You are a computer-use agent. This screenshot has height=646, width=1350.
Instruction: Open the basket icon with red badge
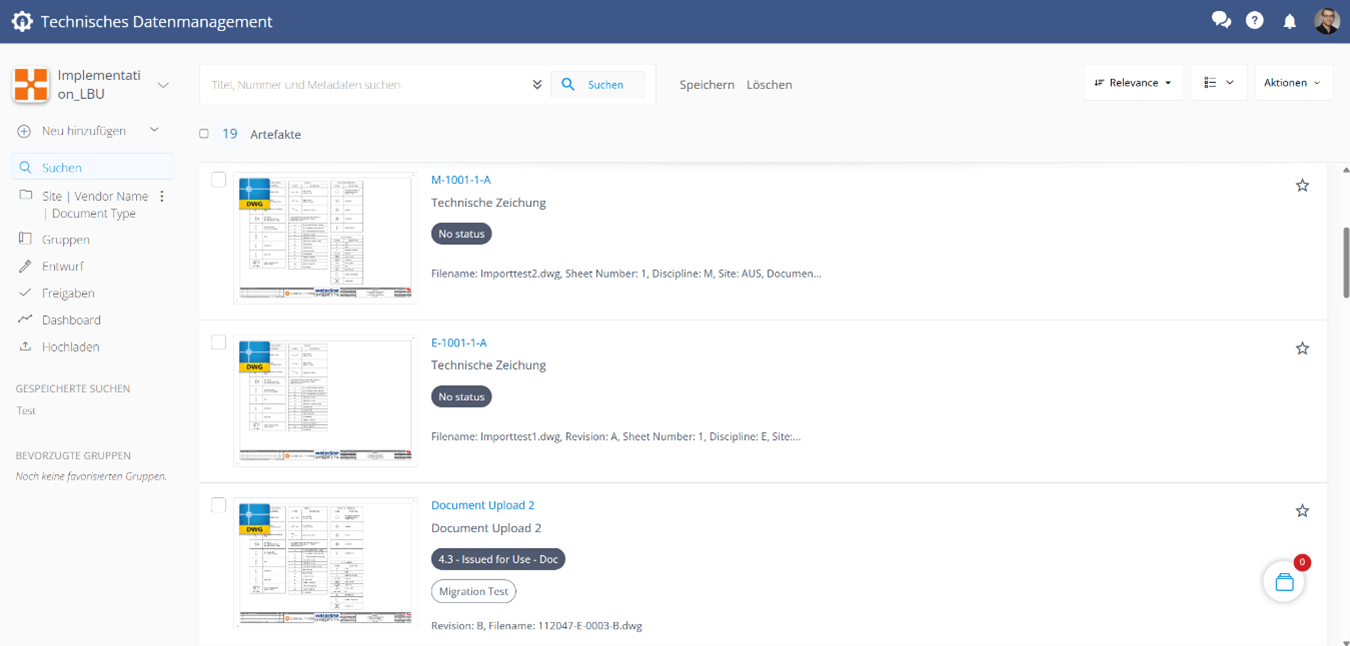1284,582
